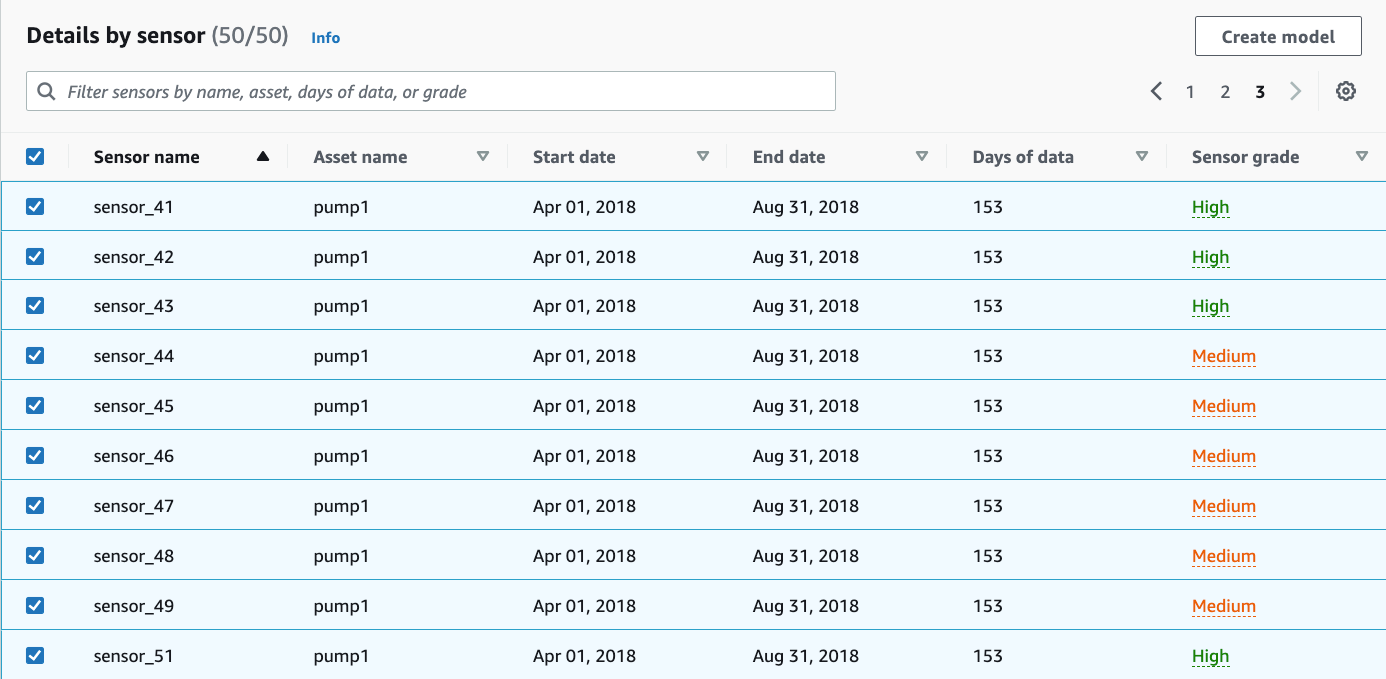Deselect sensor_46 checkbox
The height and width of the screenshot is (679, 1386).
pos(35,456)
